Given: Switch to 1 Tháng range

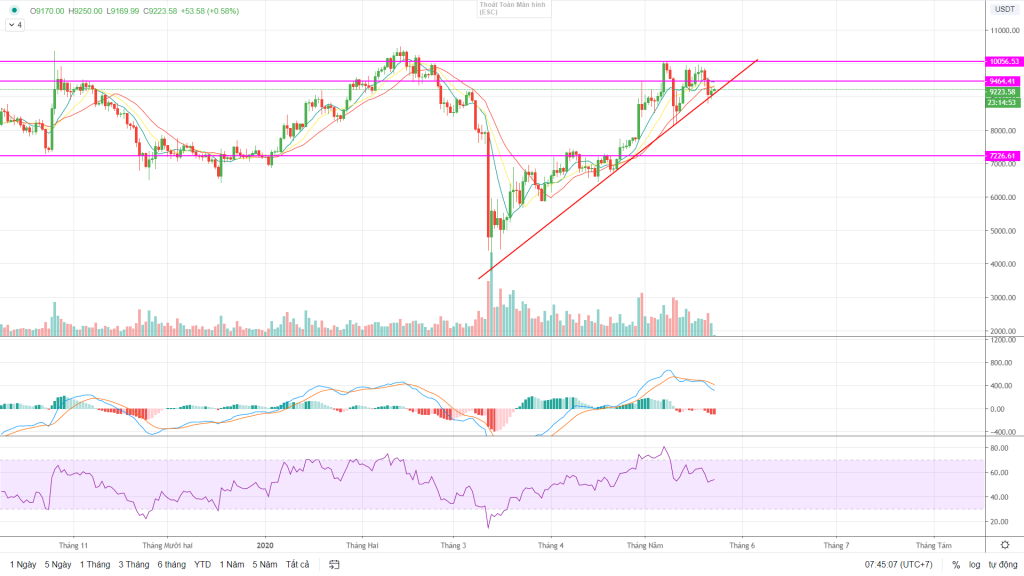Looking at the screenshot, I should pos(97,565).
